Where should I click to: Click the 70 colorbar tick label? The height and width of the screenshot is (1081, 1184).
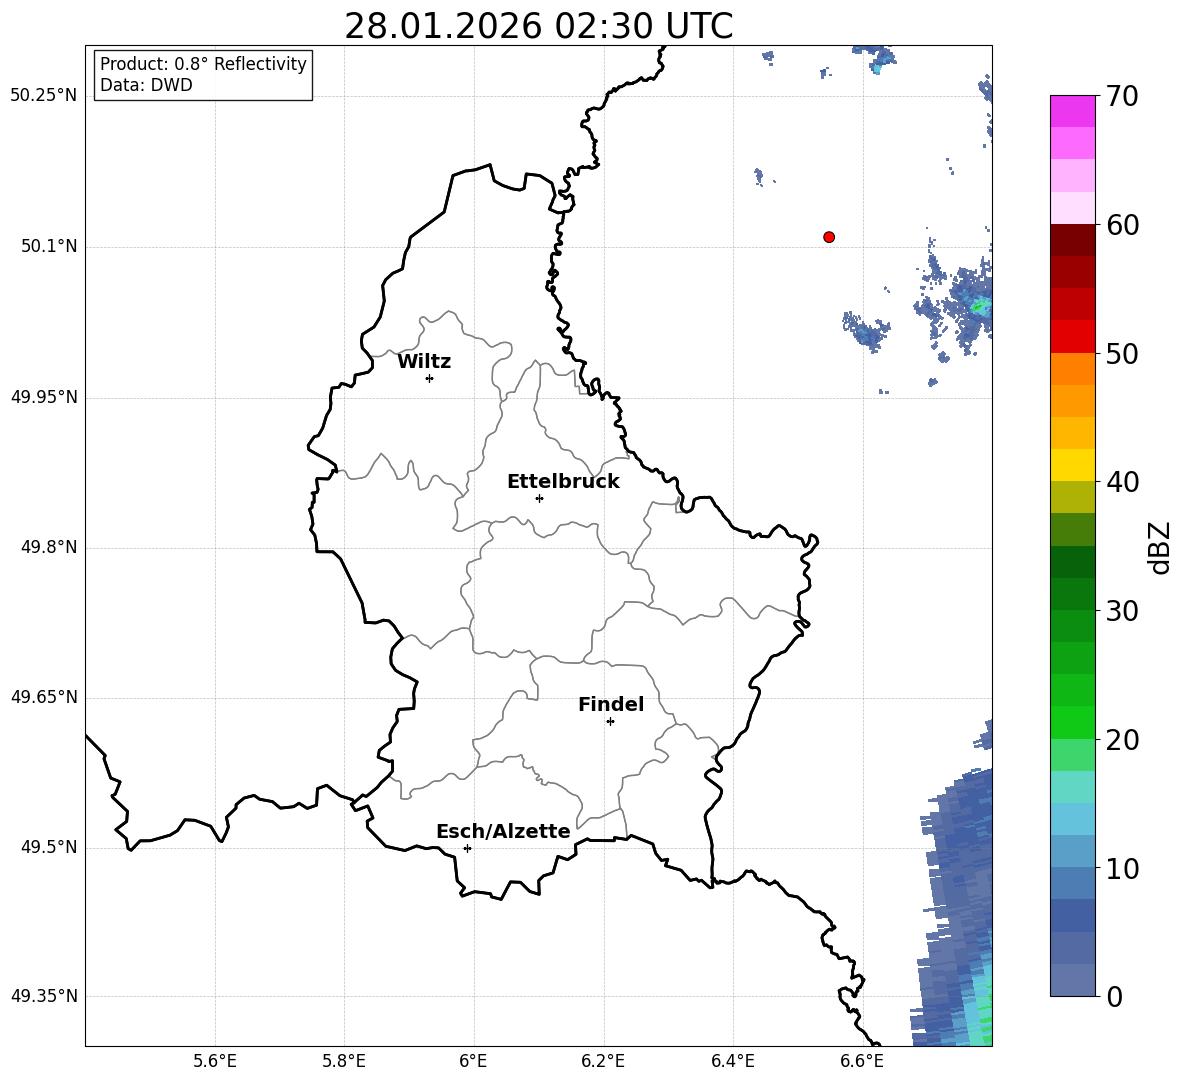[1122, 97]
